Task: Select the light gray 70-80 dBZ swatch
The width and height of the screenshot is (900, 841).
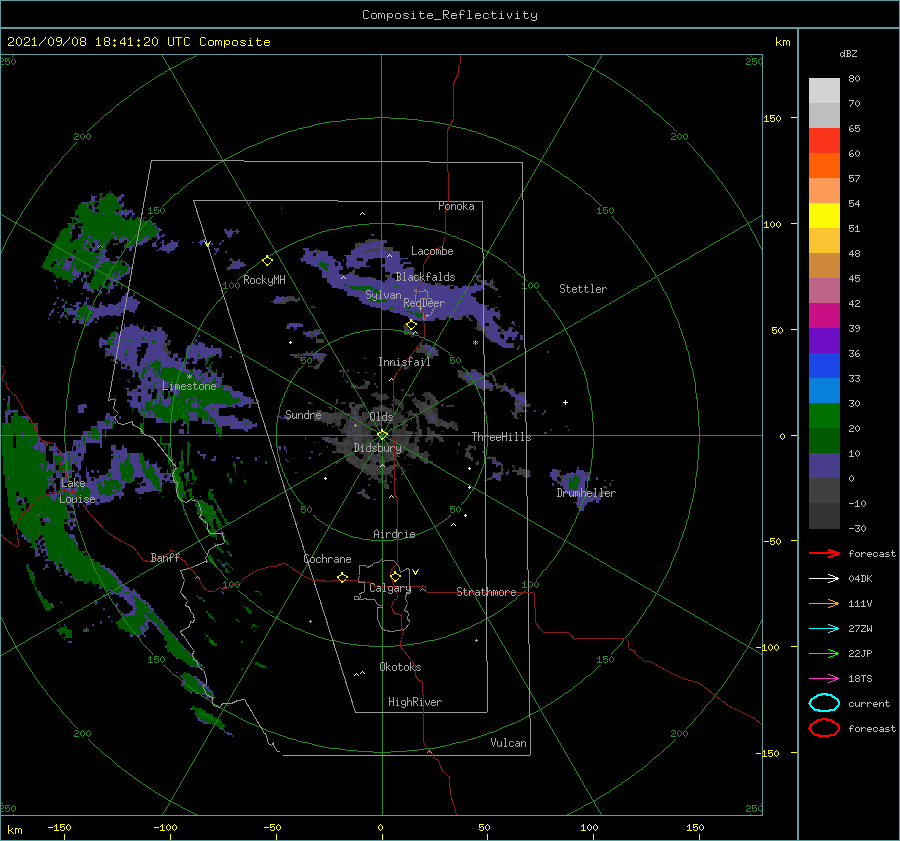Action: 824,91
